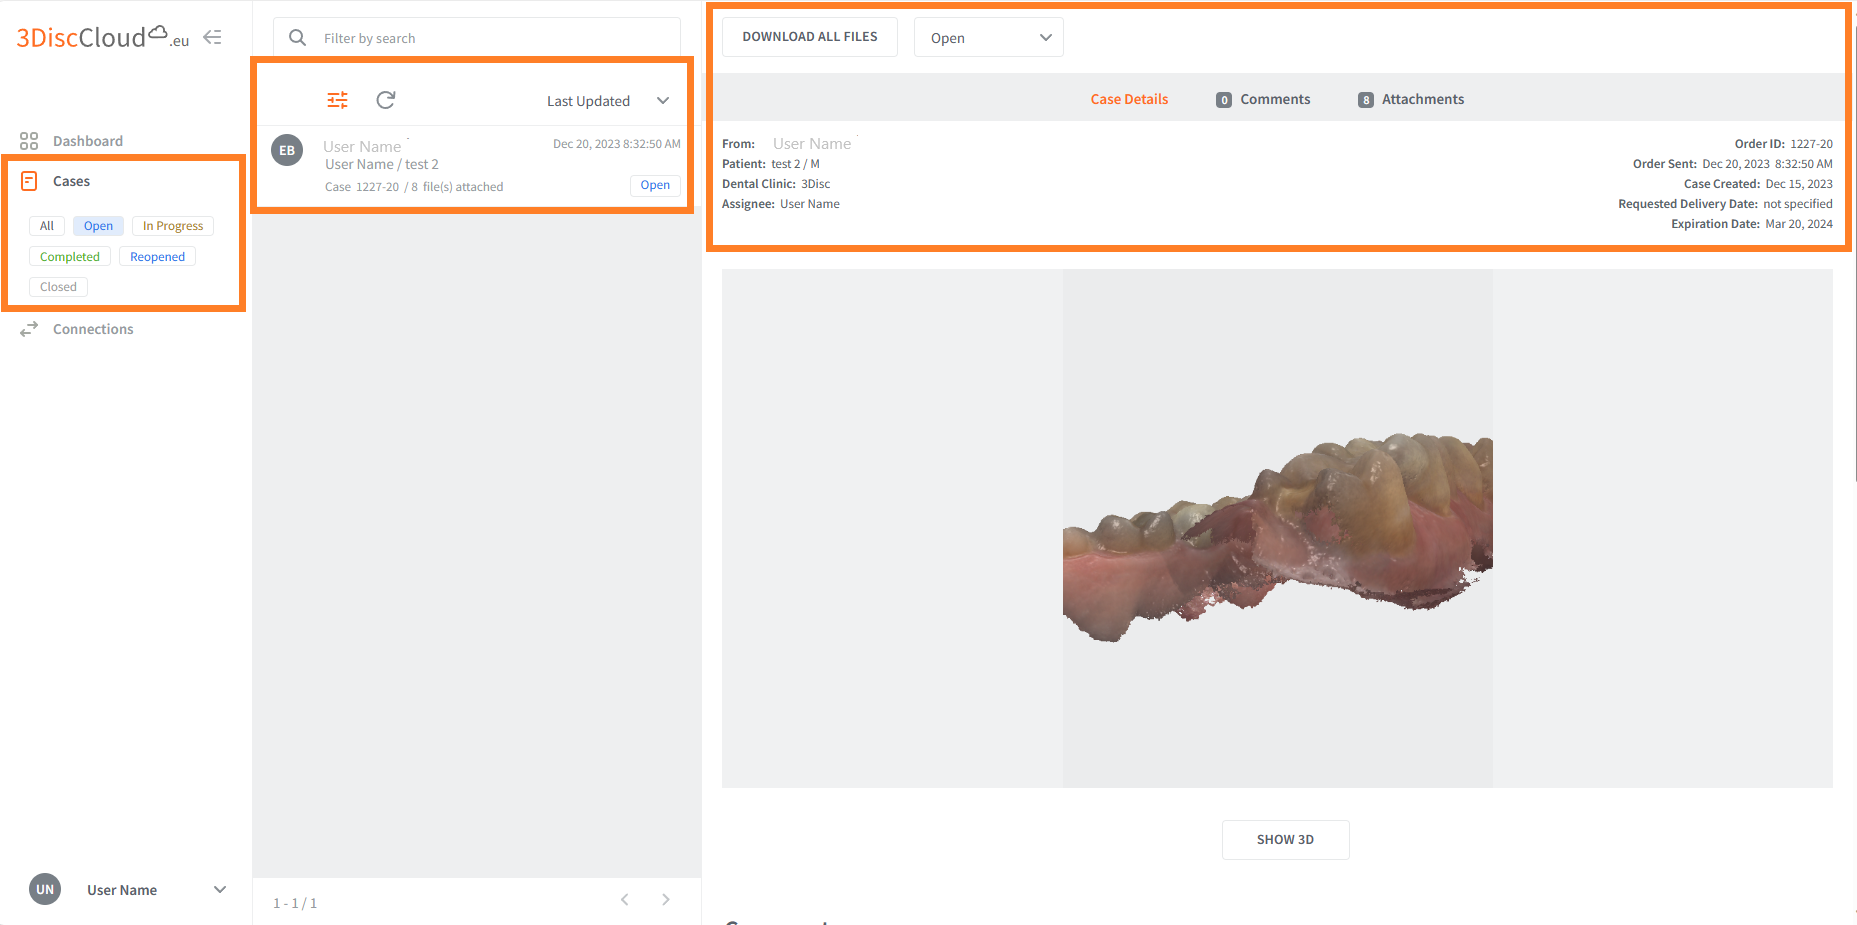Open the filter settings sliders icon

(338, 100)
